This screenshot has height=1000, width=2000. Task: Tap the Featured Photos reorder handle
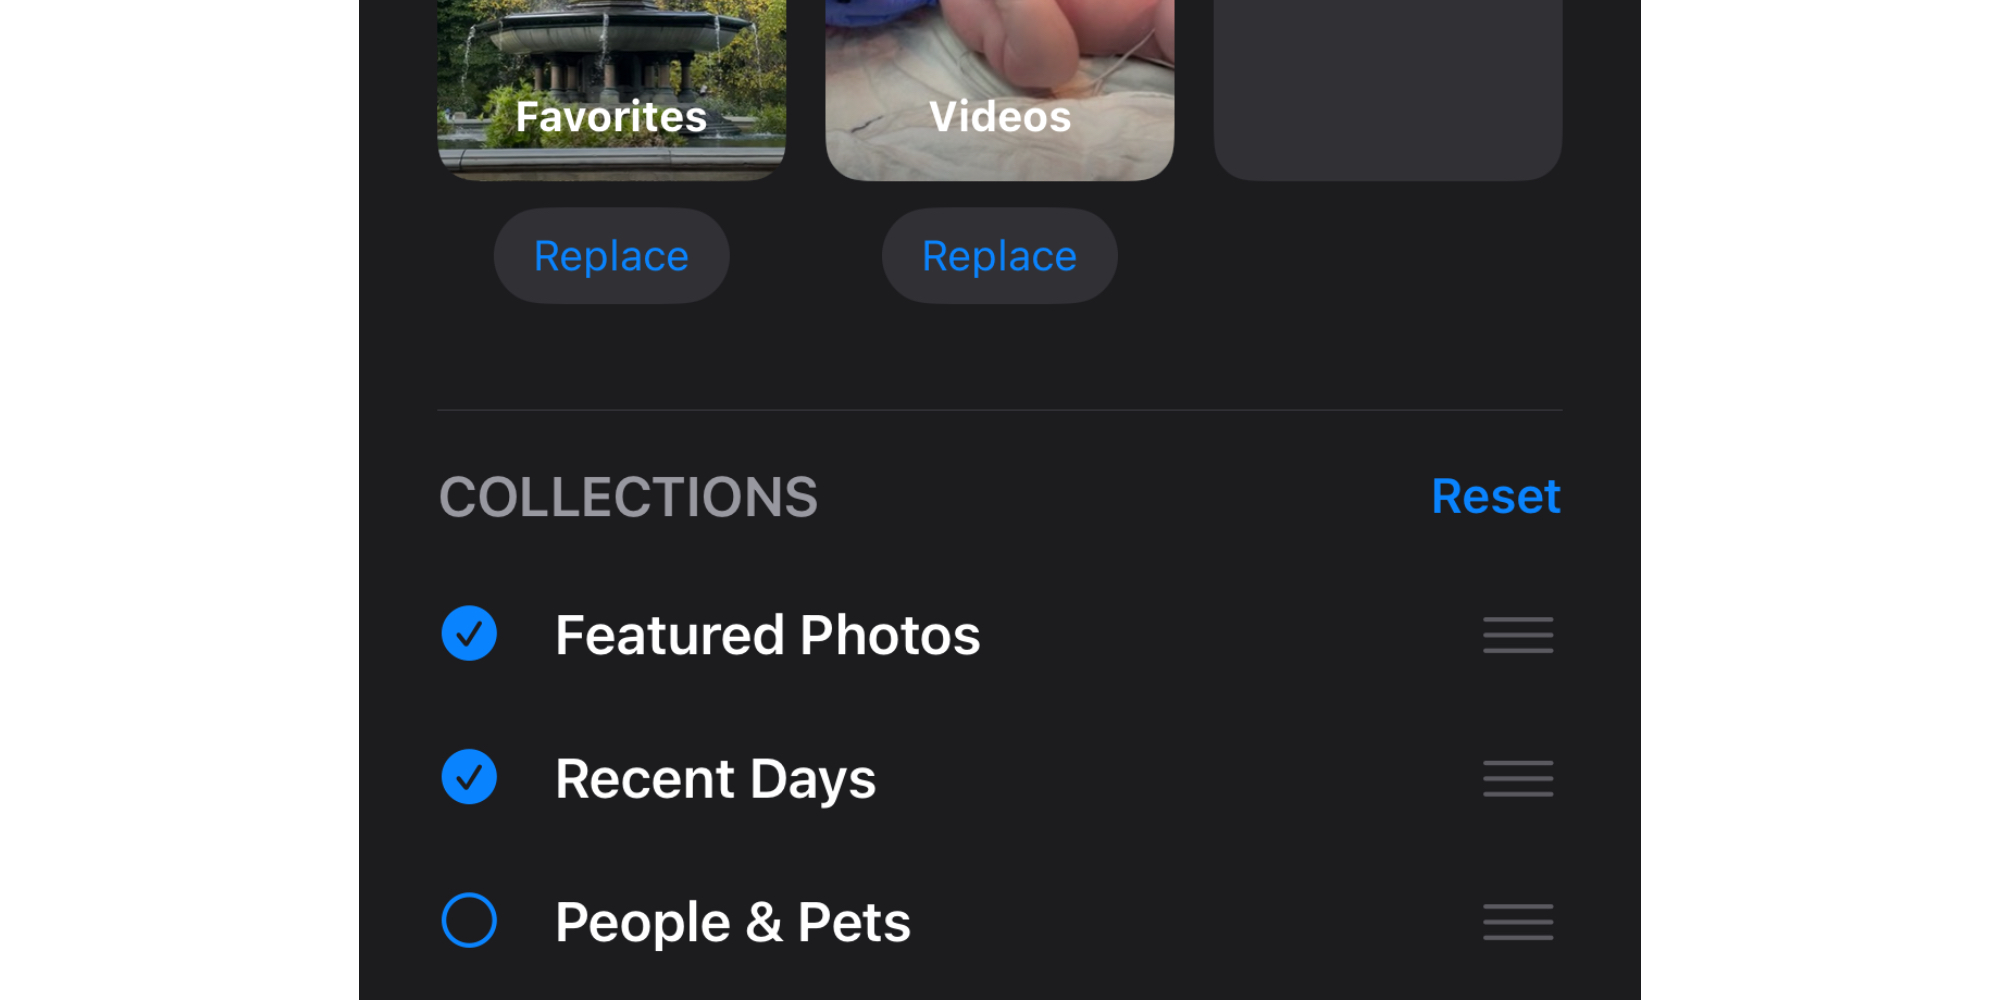(1517, 635)
